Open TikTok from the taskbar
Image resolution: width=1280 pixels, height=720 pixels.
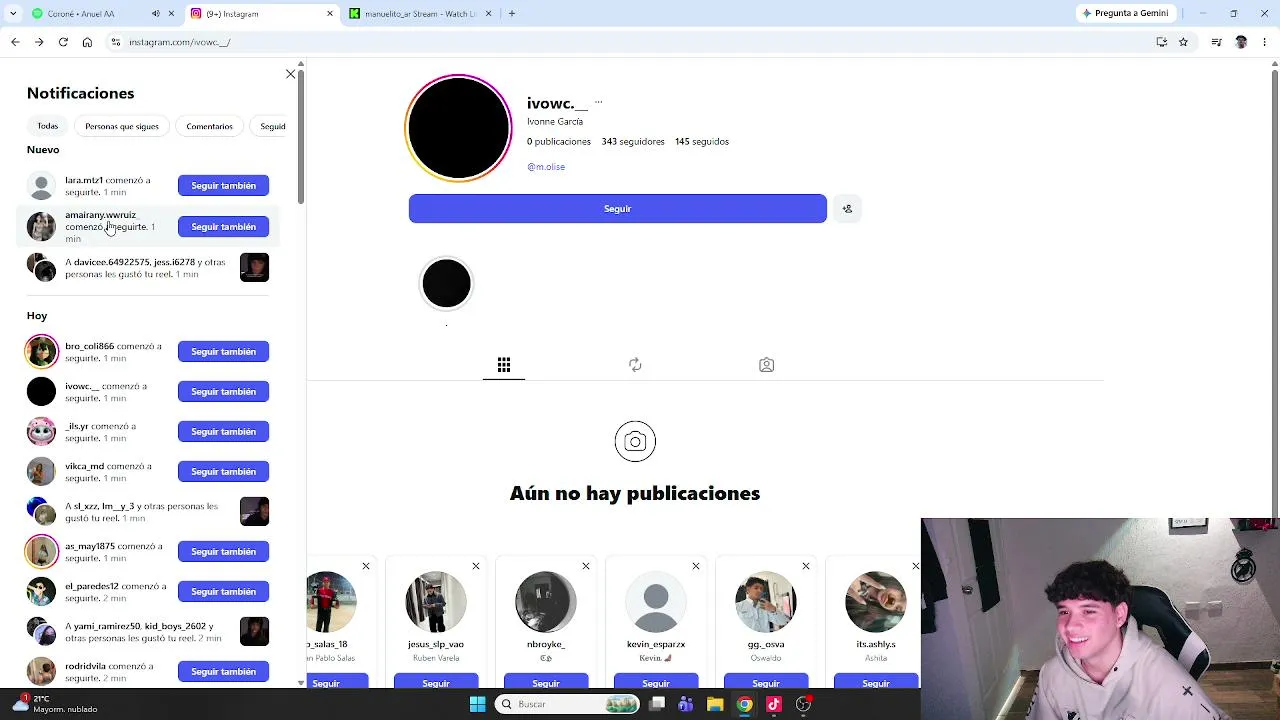pyautogui.click(x=774, y=704)
